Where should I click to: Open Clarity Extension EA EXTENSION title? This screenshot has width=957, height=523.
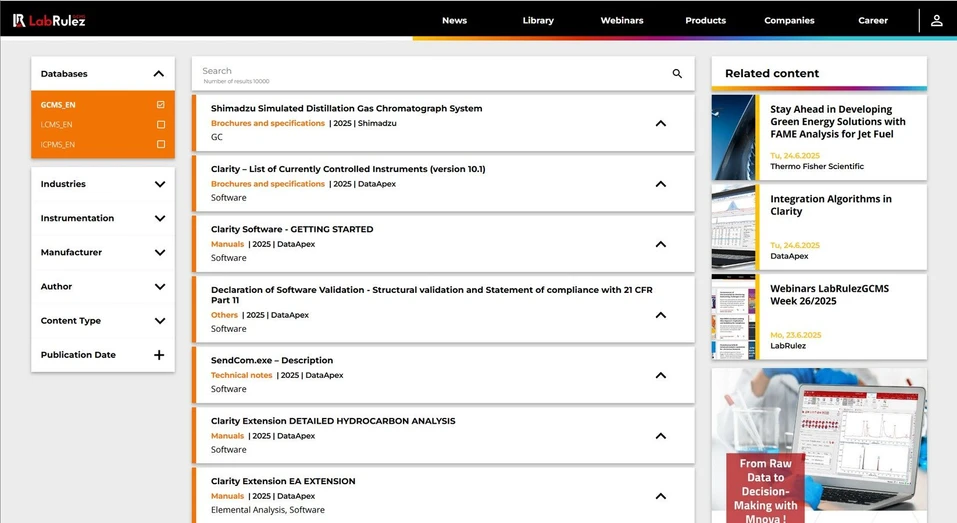[283, 481]
